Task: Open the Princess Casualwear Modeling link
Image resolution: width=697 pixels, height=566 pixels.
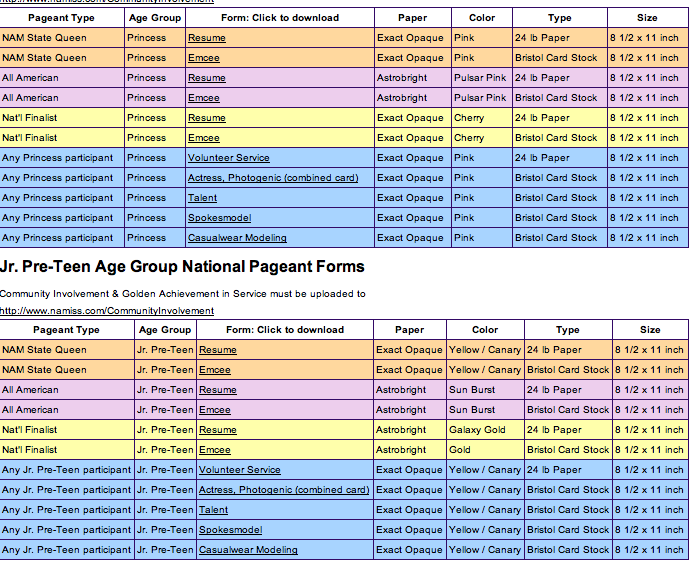Action: [x=237, y=238]
